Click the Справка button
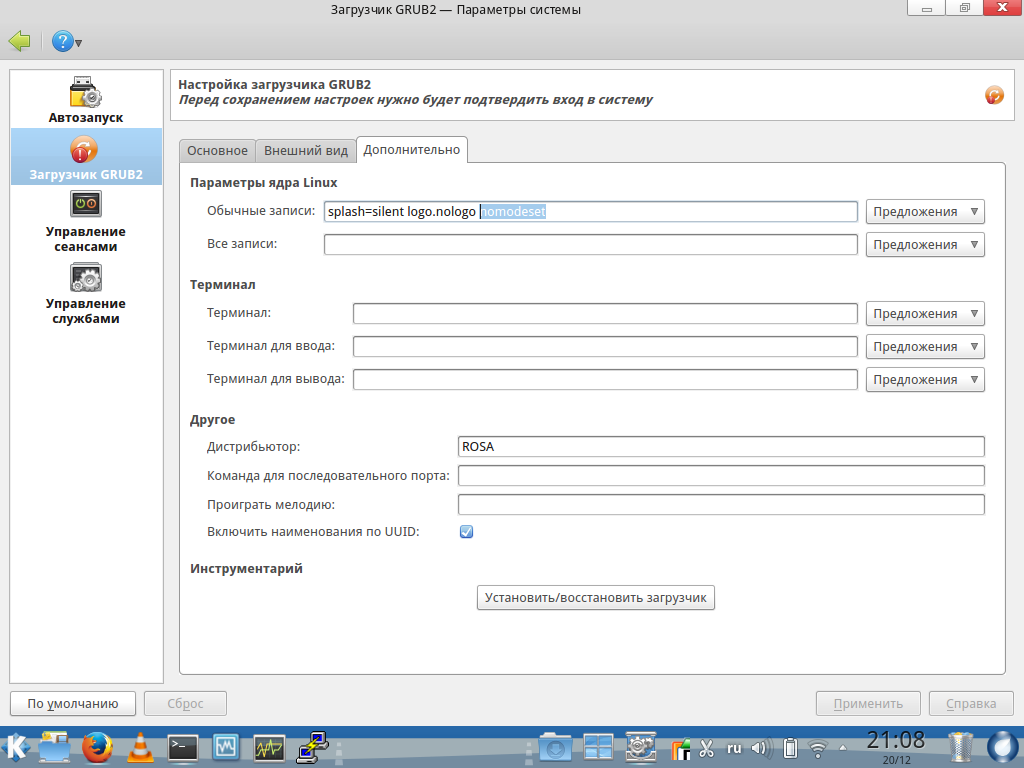The width and height of the screenshot is (1024, 768). point(971,703)
